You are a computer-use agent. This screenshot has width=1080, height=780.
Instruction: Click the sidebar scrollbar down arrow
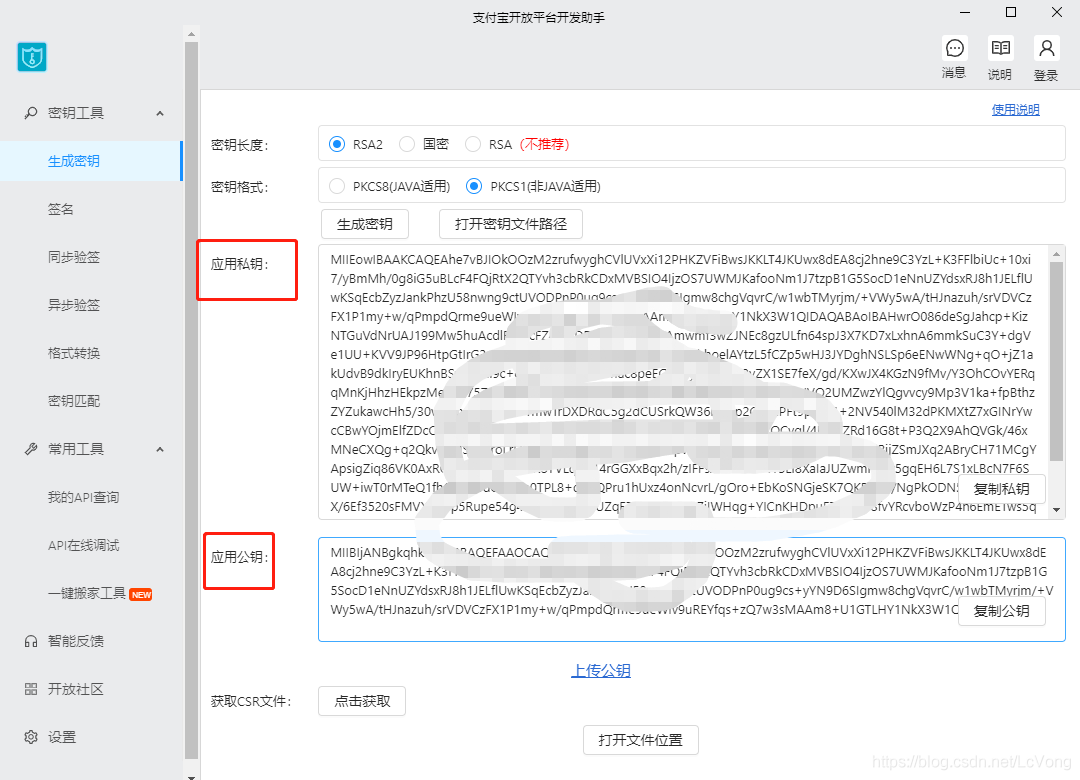click(191, 777)
